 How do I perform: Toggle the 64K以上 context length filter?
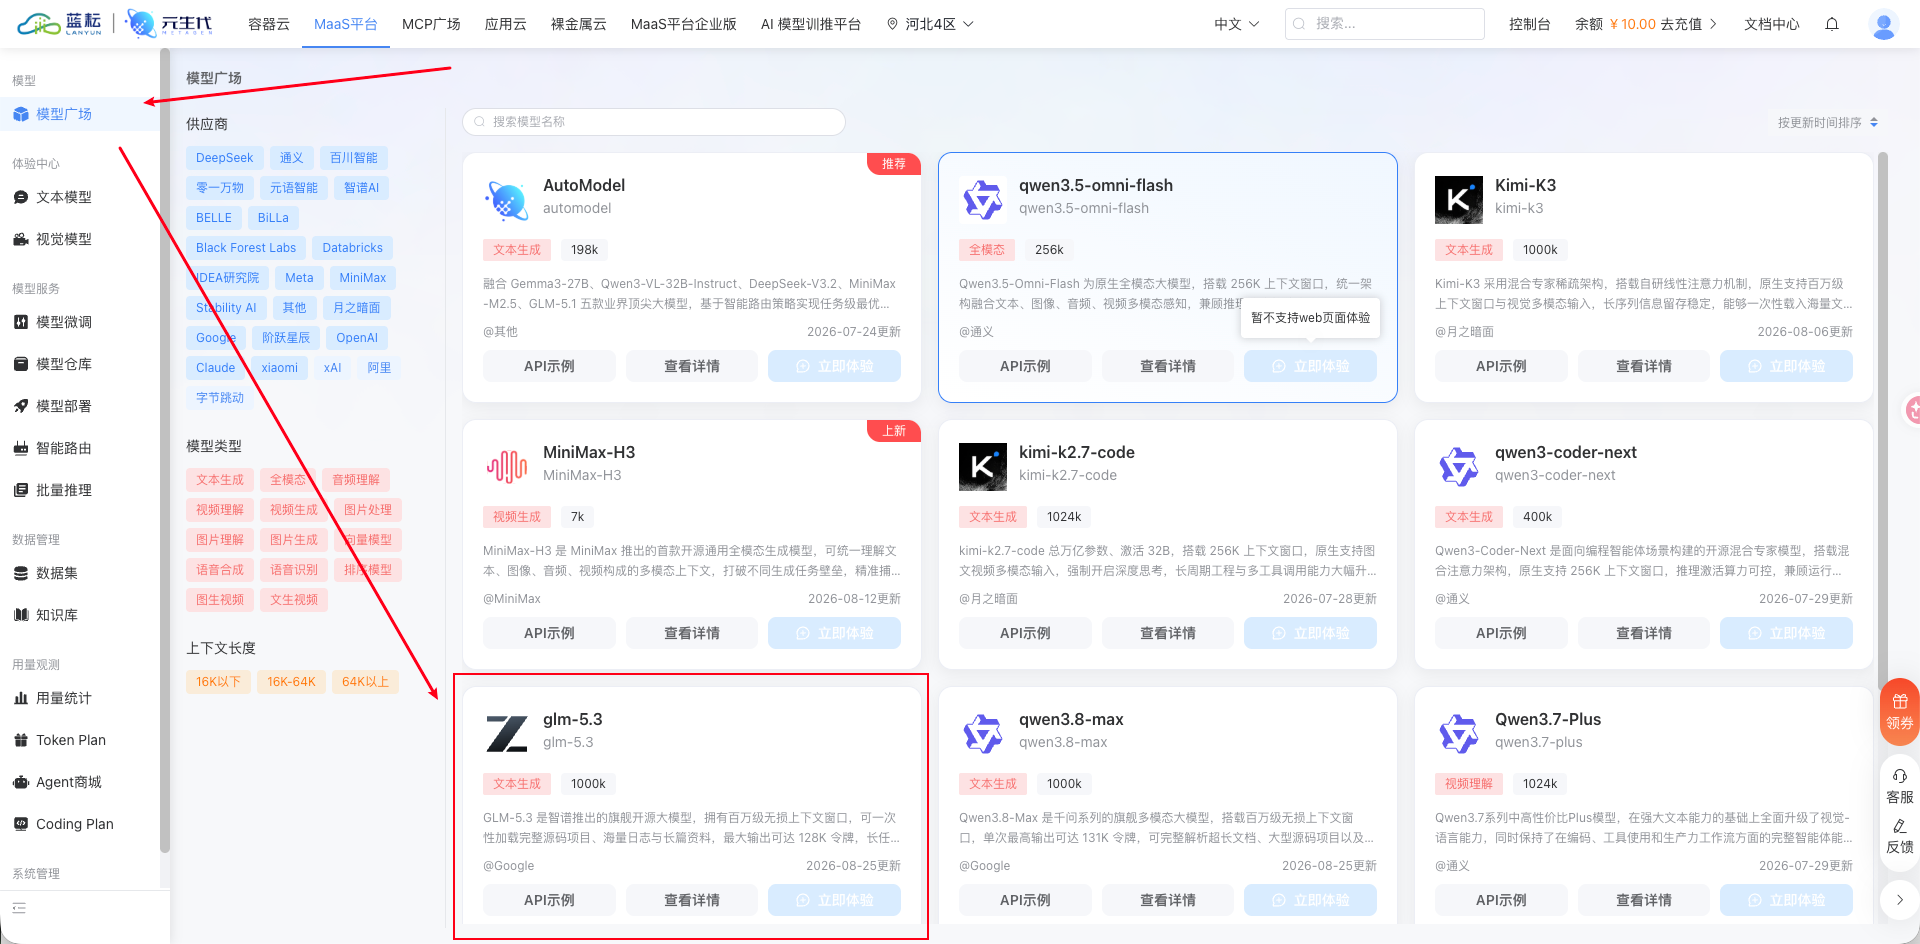point(366,682)
